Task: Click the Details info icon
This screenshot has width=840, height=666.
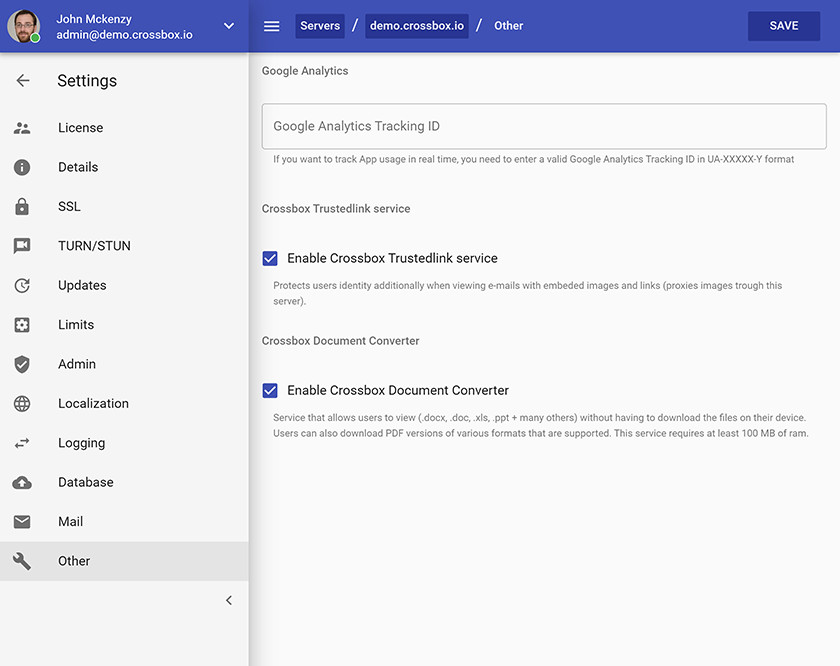Action: [22, 167]
